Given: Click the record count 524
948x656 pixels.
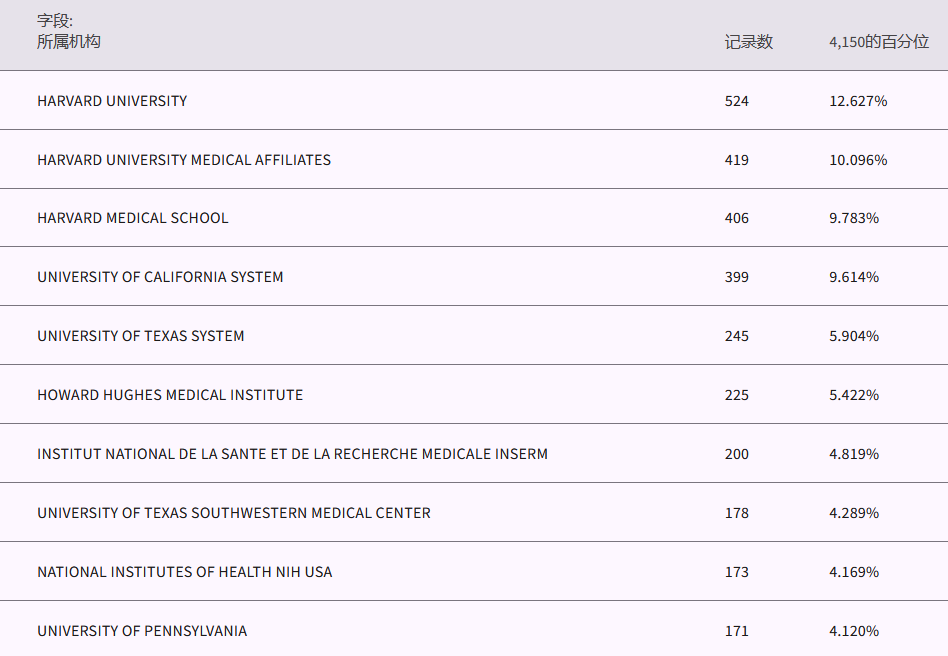Looking at the screenshot, I should click(x=737, y=101).
